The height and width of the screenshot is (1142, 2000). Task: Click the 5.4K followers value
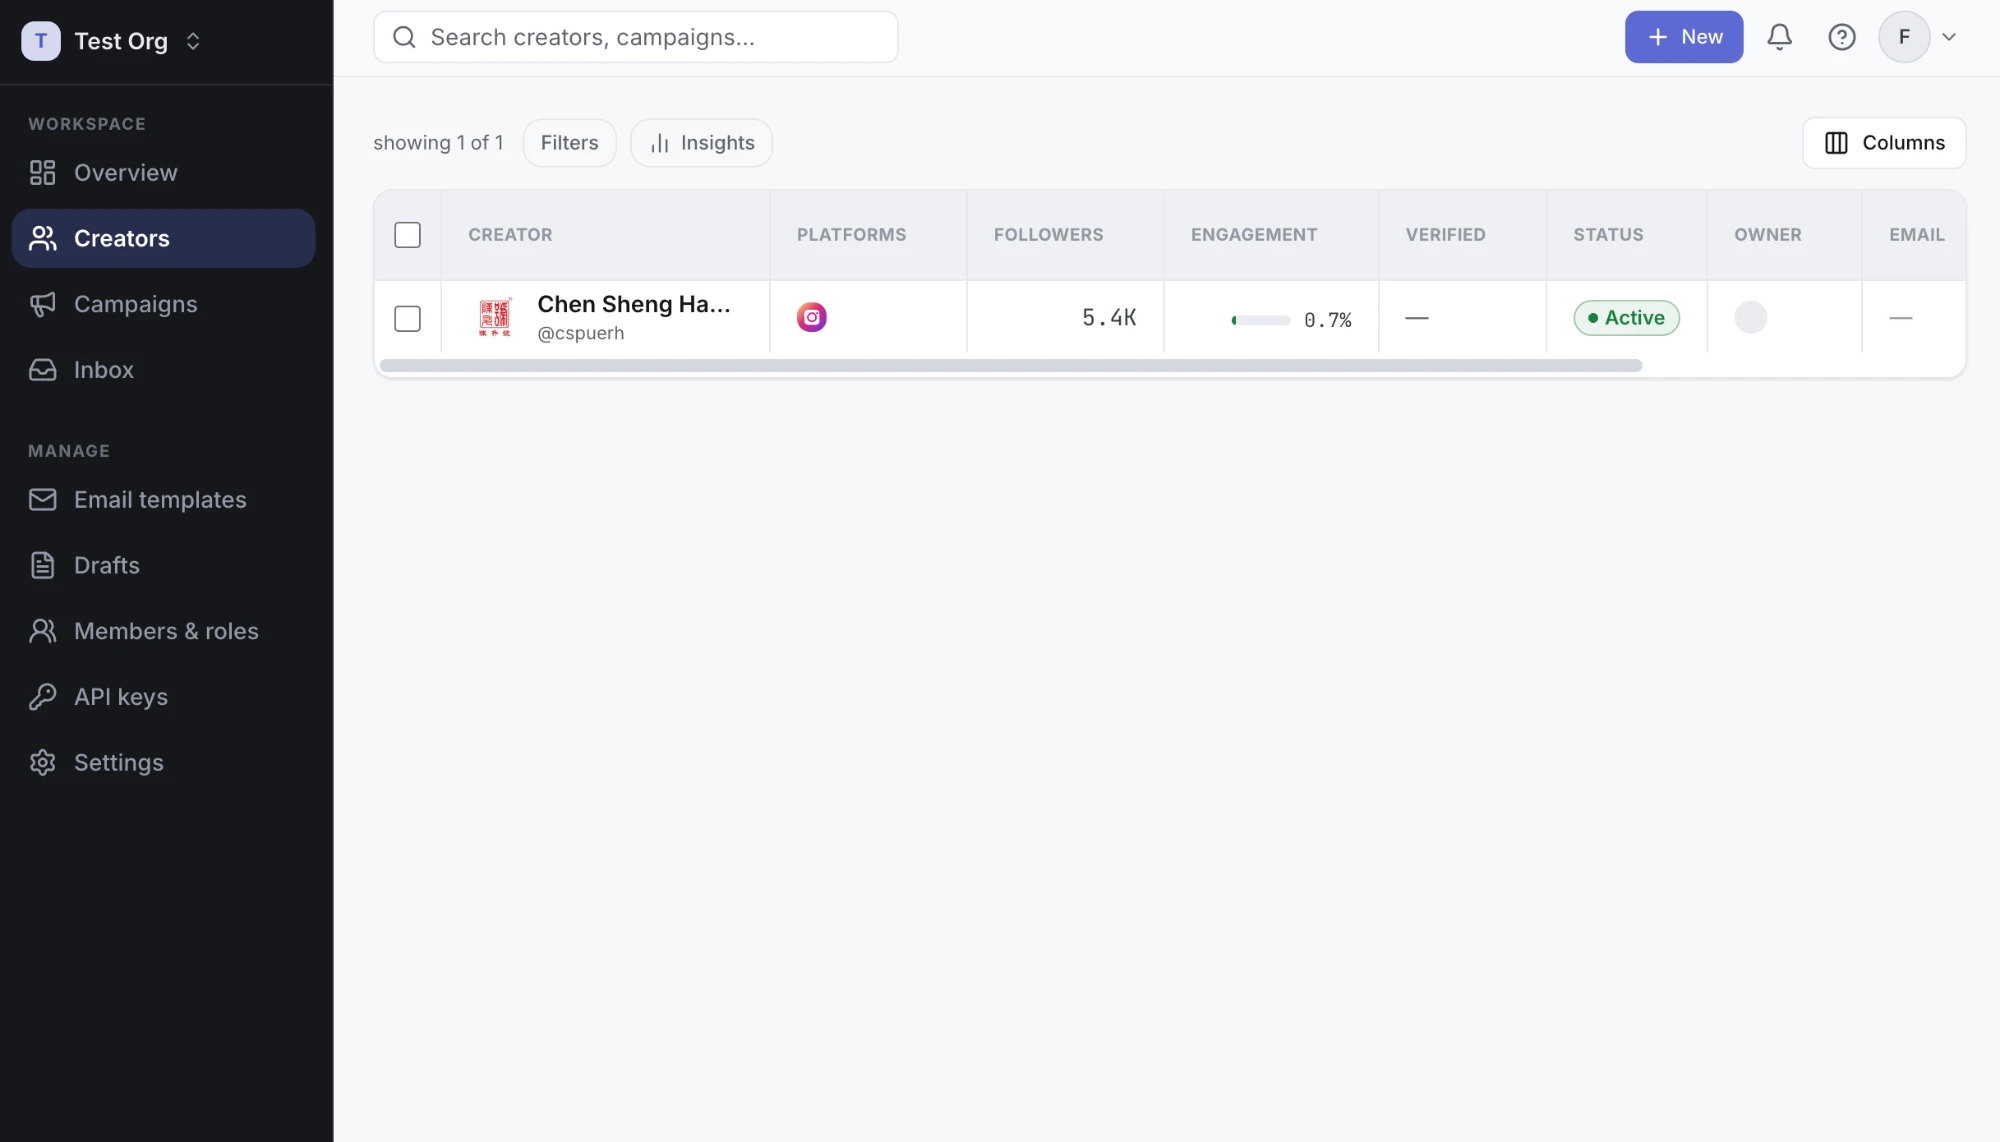point(1109,318)
